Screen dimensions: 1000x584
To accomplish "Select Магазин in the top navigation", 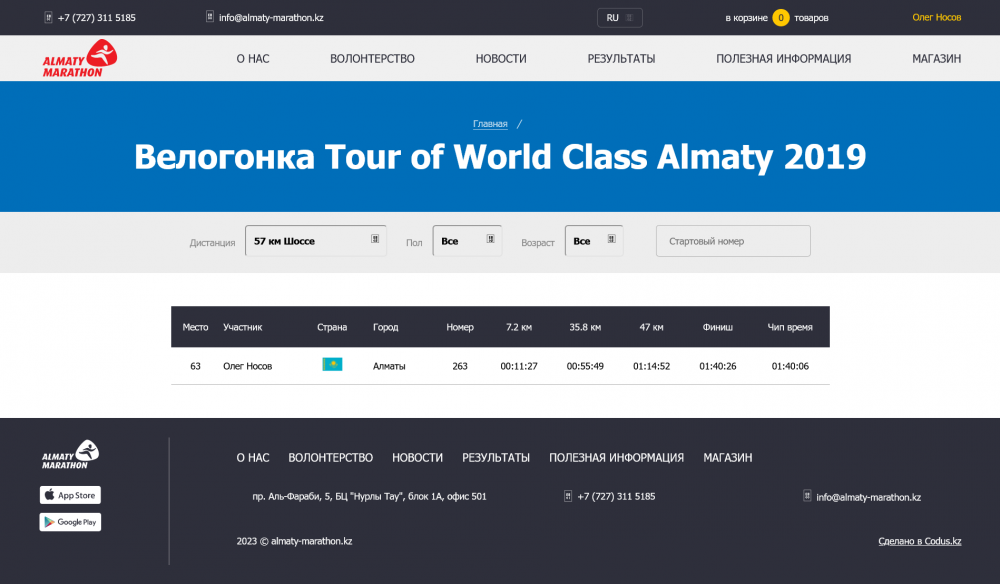I will tap(936, 59).
